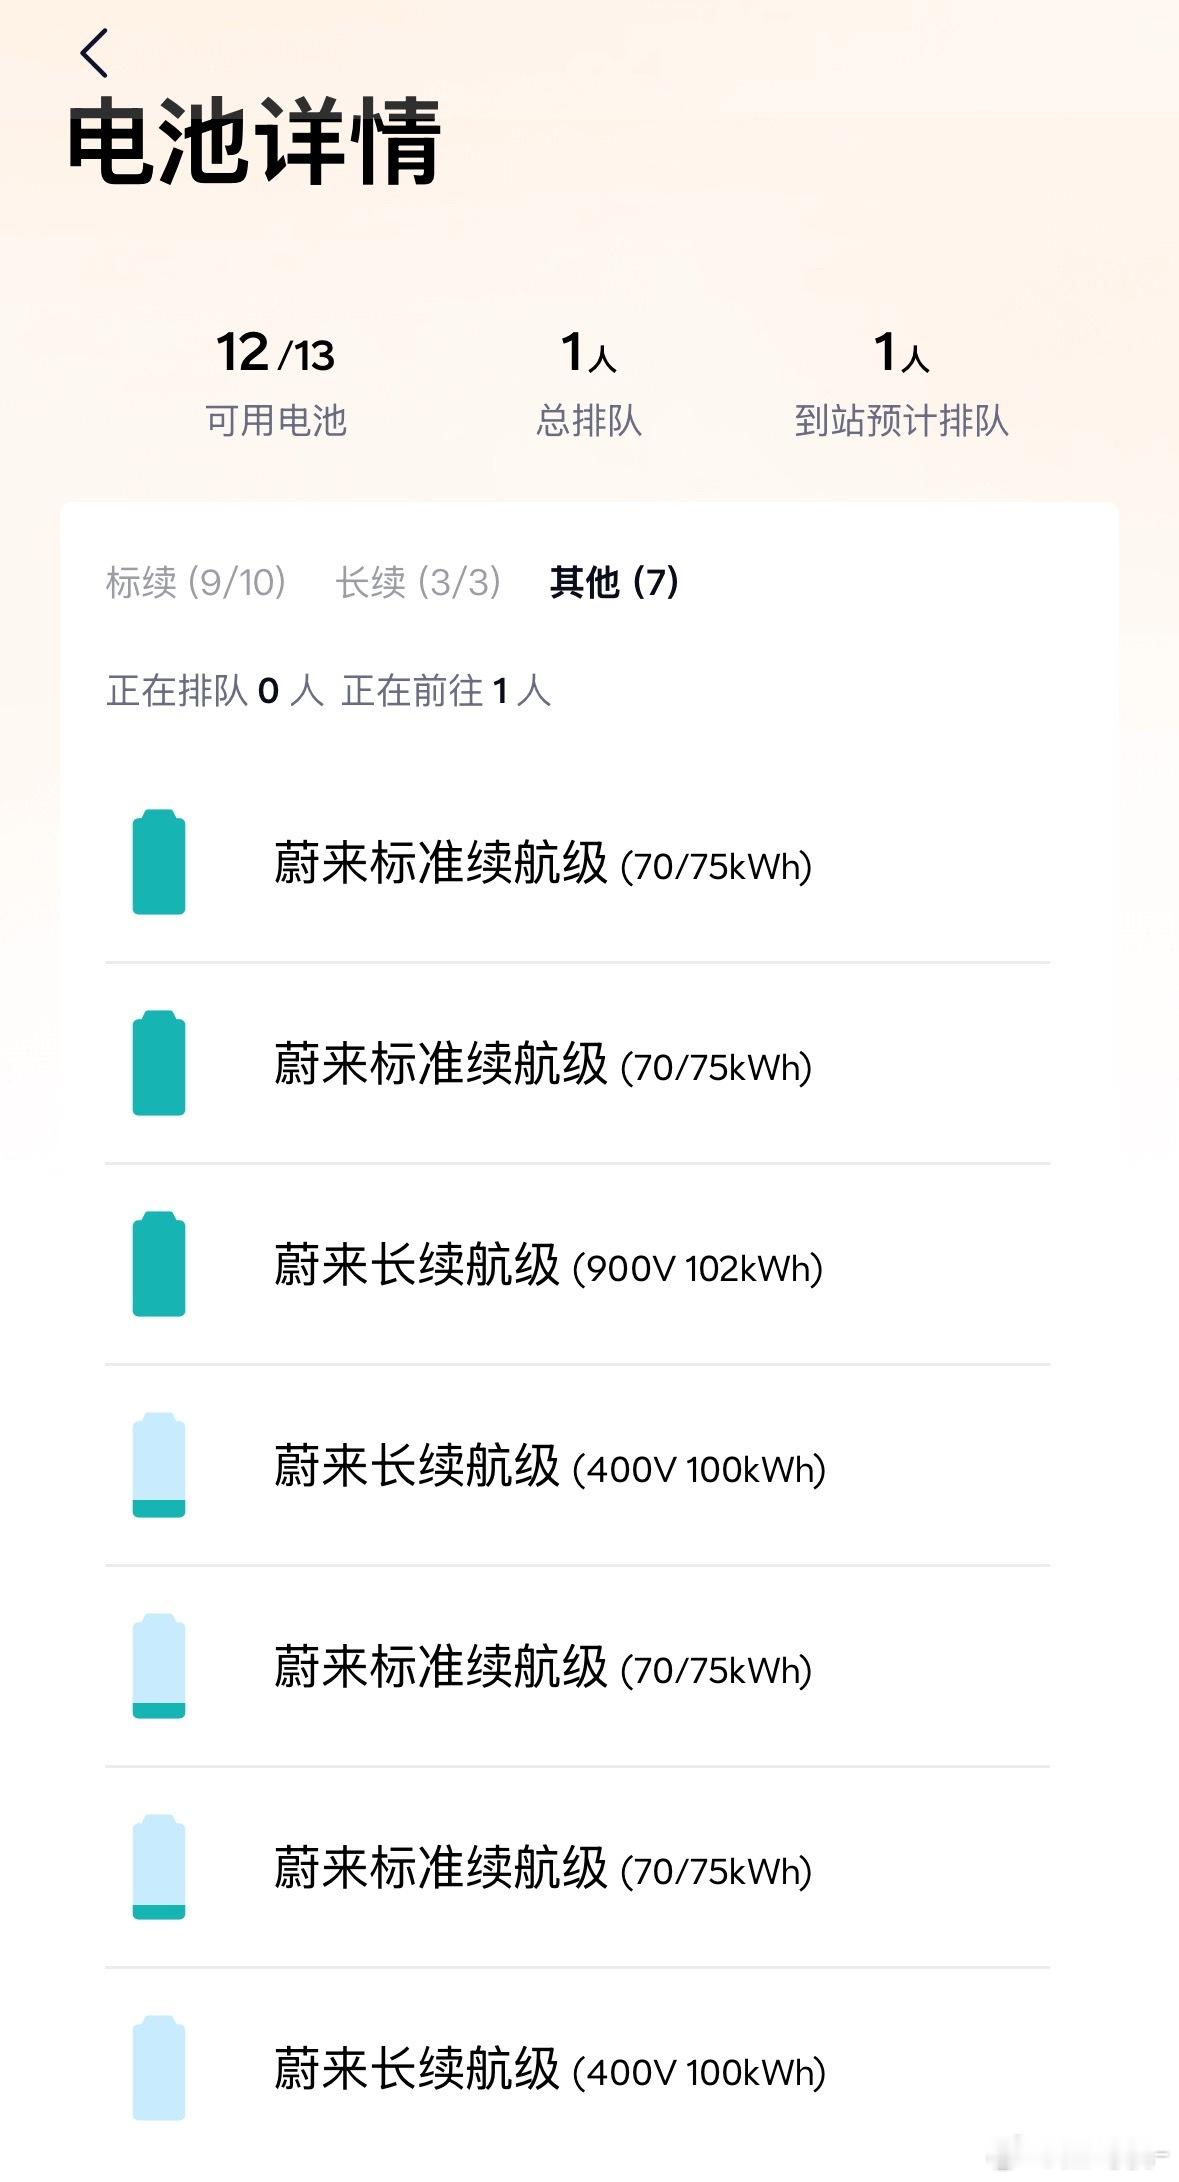Click empty battery icon in last row

[x=159, y=2068]
